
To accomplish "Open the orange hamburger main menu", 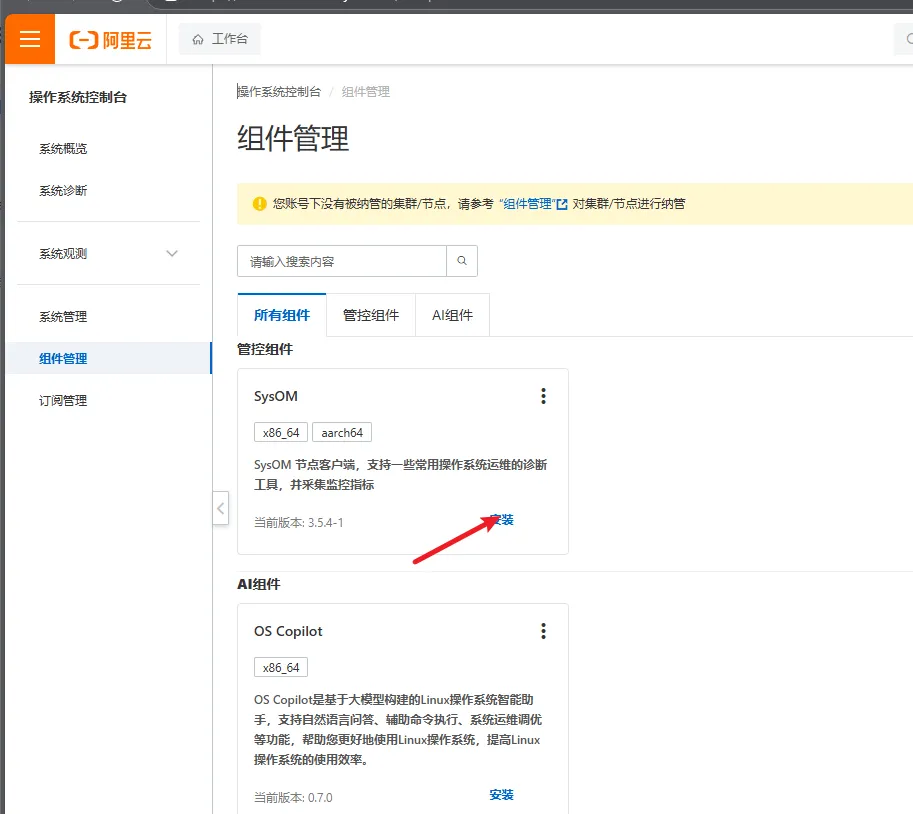I will [x=30, y=39].
